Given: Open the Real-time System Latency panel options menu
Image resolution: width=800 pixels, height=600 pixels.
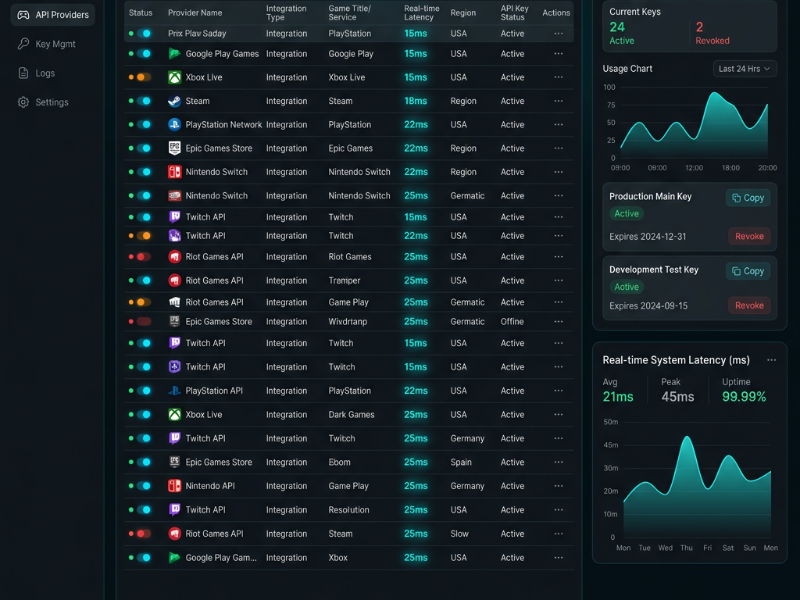Looking at the screenshot, I should pyautogui.click(x=771, y=360).
